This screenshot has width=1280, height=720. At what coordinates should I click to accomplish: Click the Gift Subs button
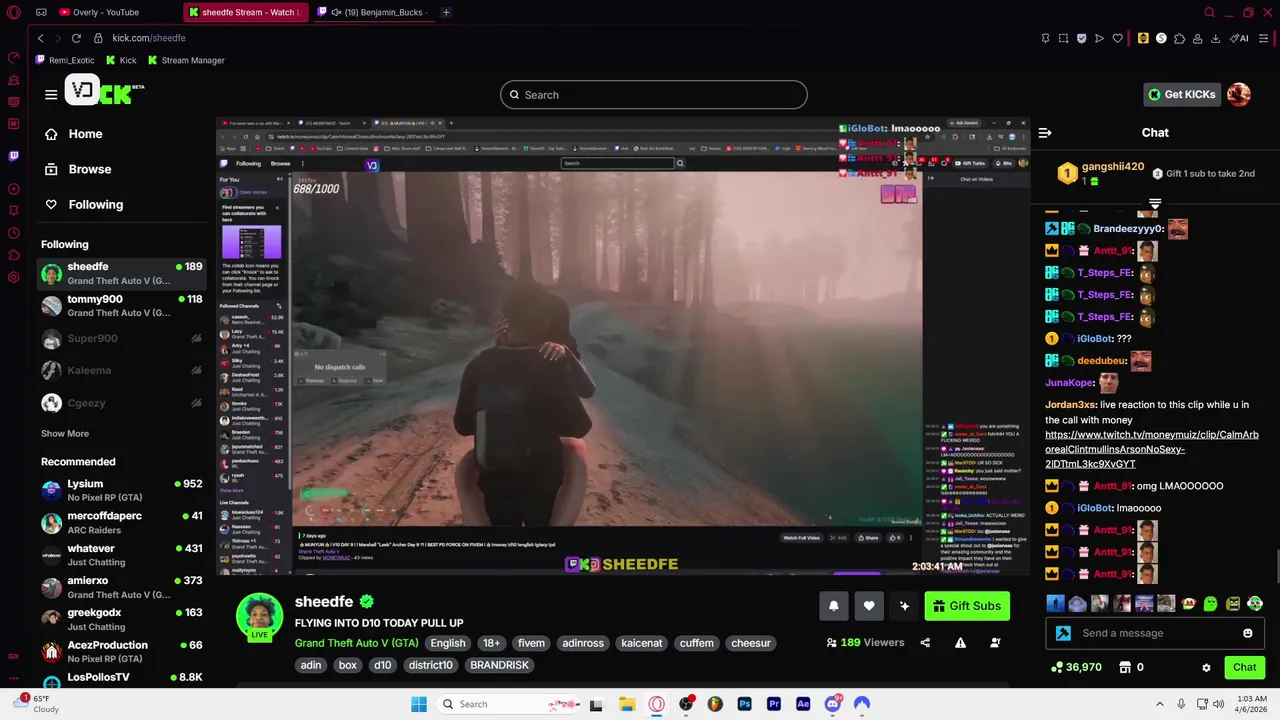[x=967, y=606]
